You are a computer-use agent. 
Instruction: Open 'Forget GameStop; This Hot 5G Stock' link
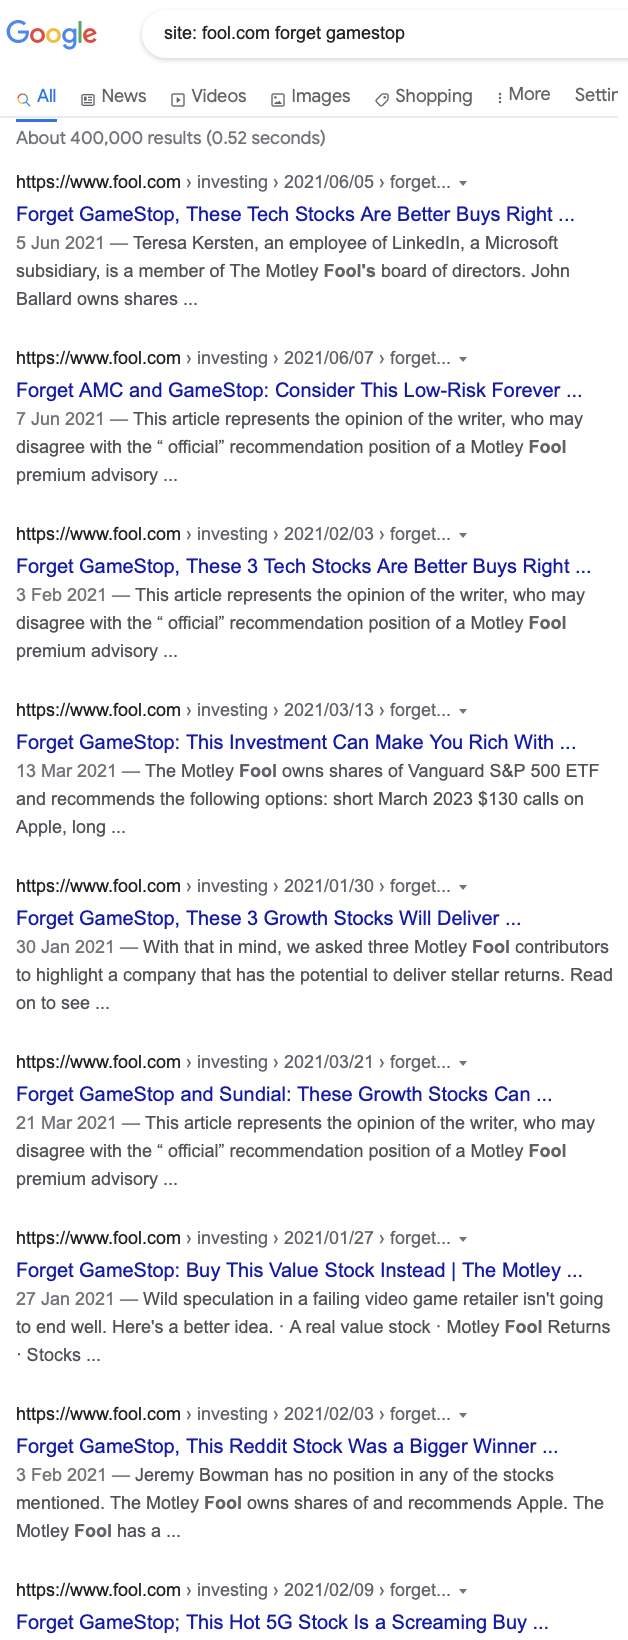coord(282,1622)
